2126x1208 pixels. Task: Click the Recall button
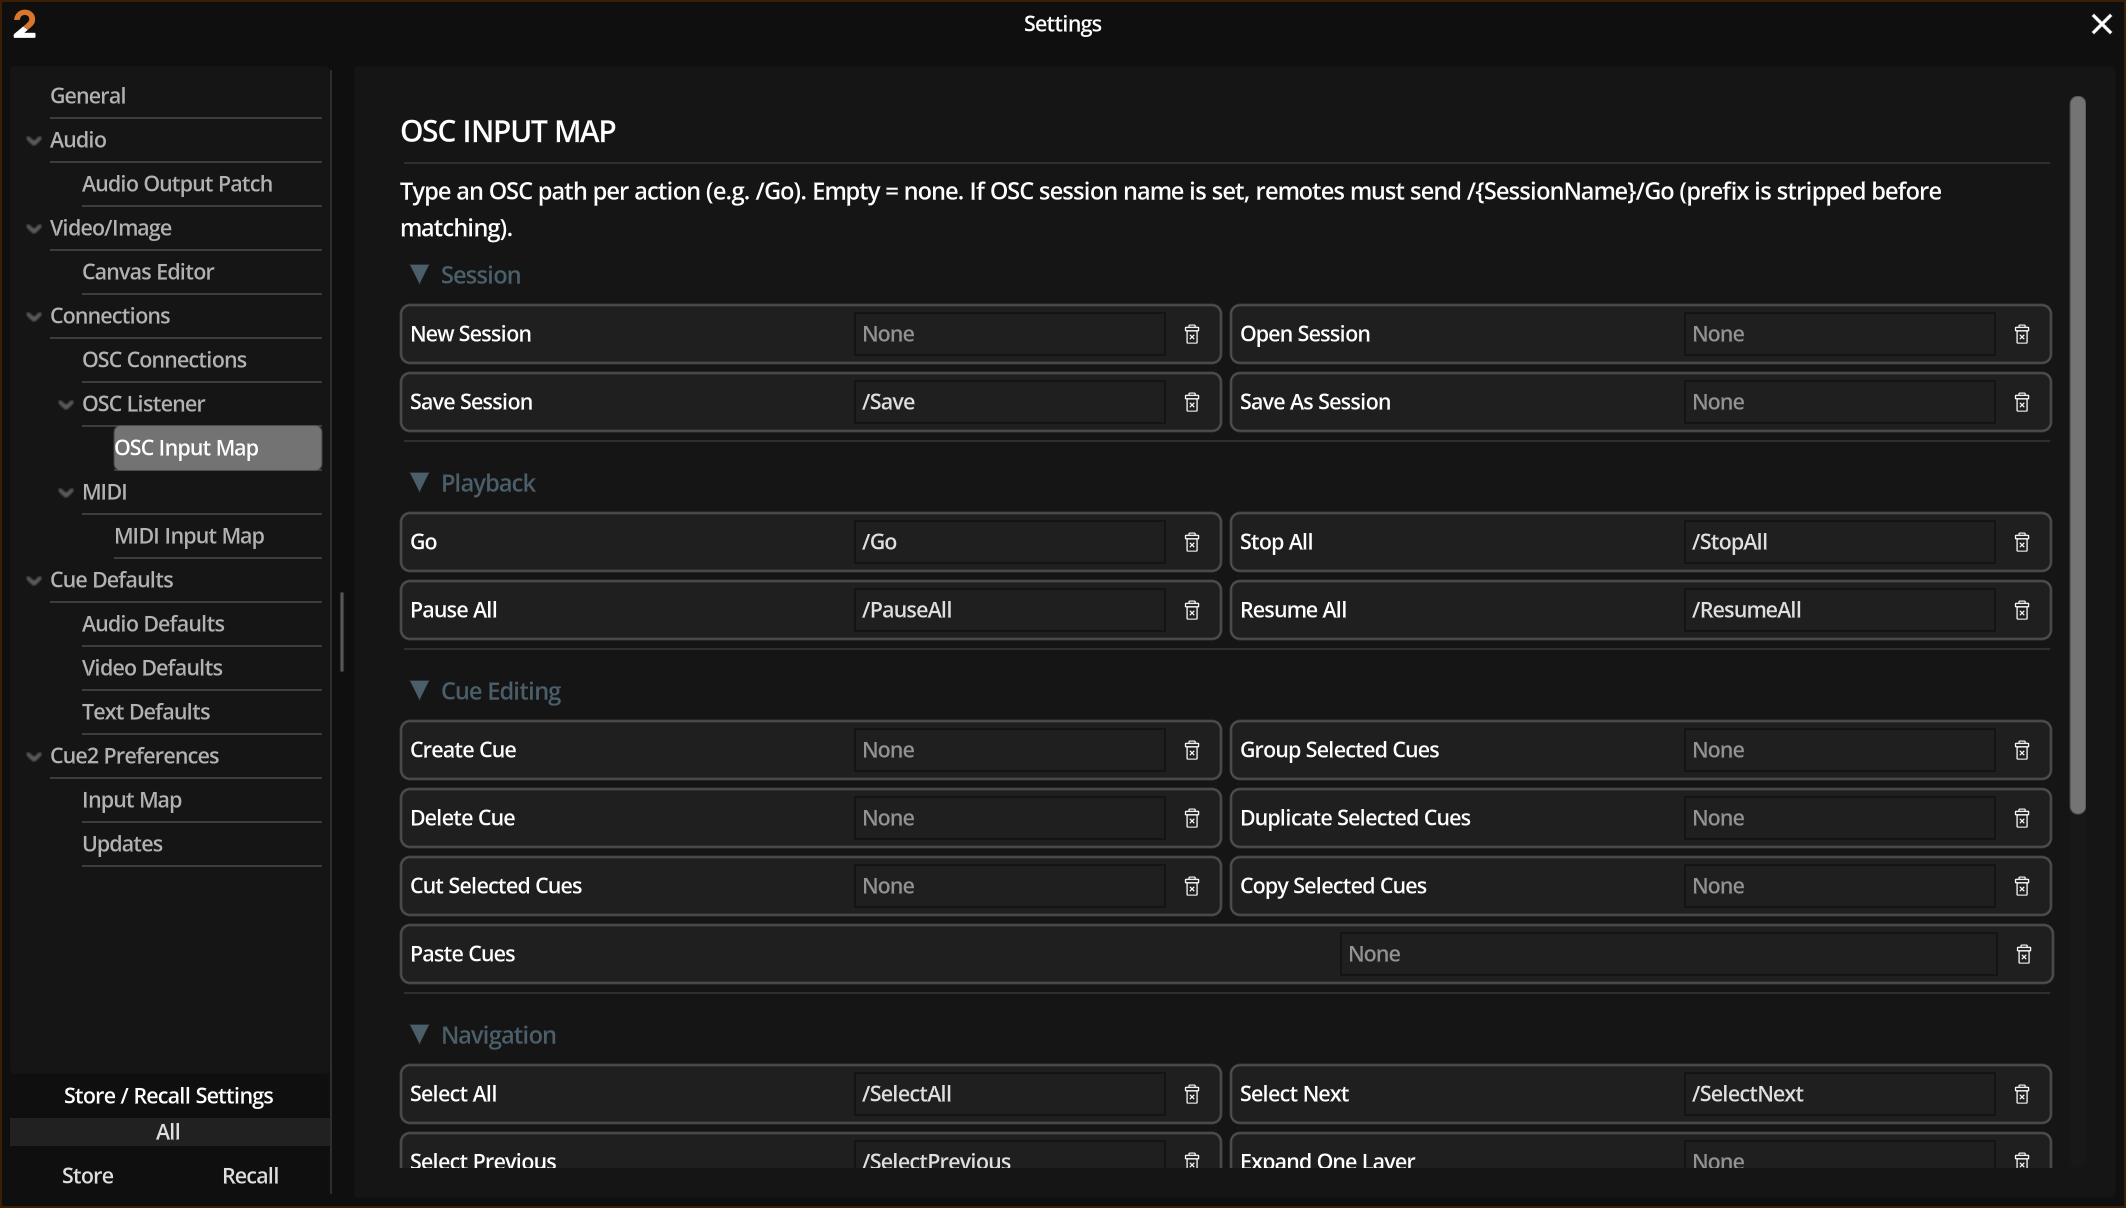click(x=250, y=1176)
